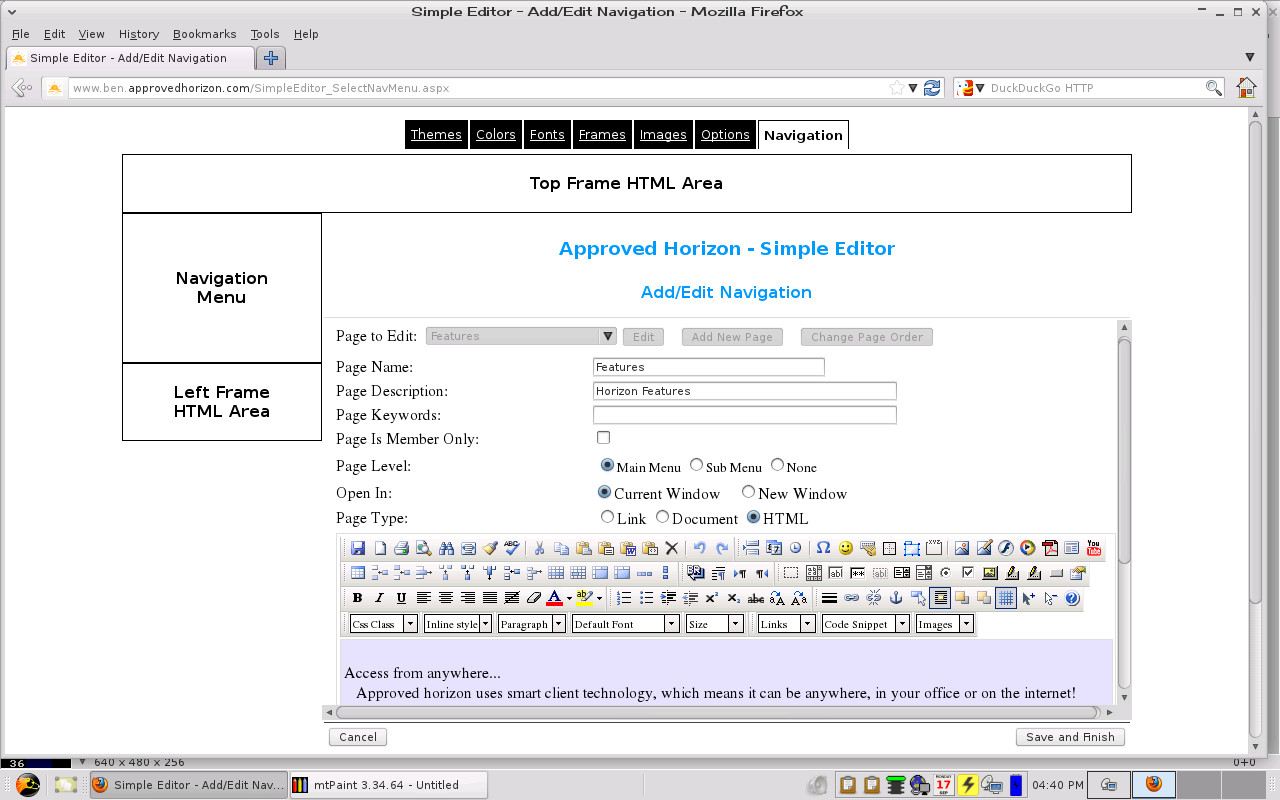Switch to the Themes tab
This screenshot has width=1280, height=800.
(436, 135)
